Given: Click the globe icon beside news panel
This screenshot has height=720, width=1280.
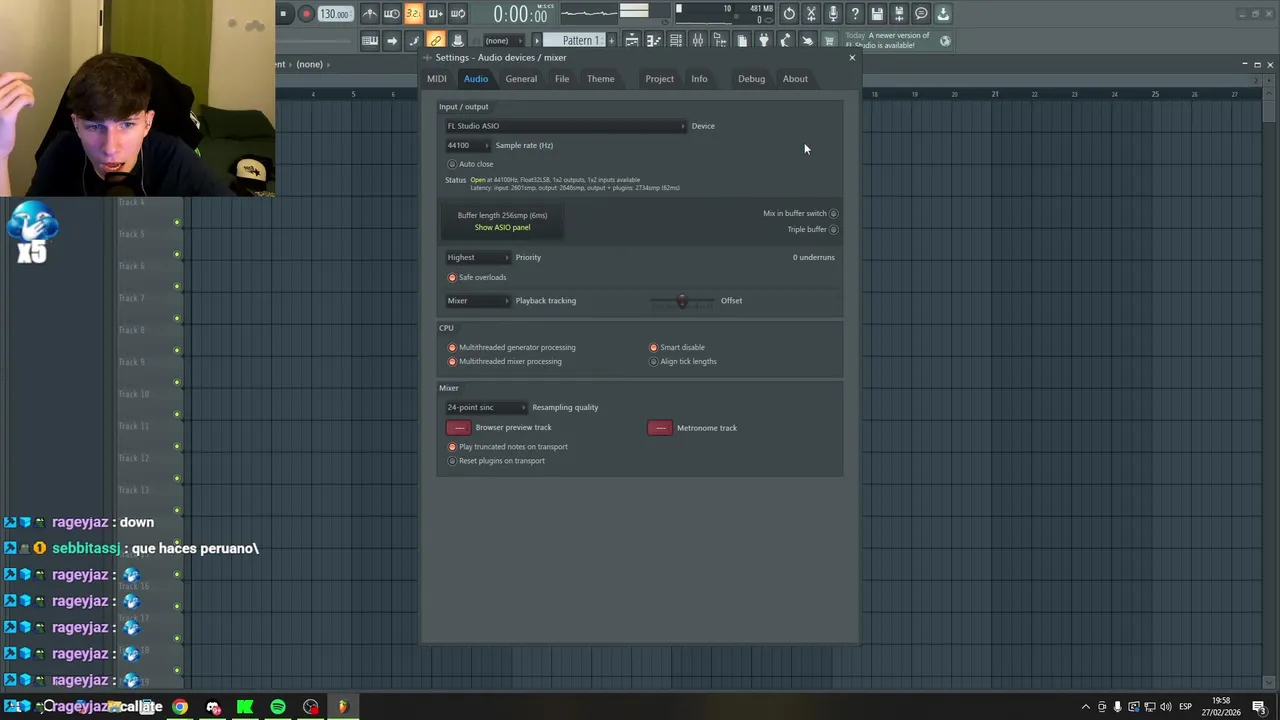Looking at the screenshot, I should point(945,40).
